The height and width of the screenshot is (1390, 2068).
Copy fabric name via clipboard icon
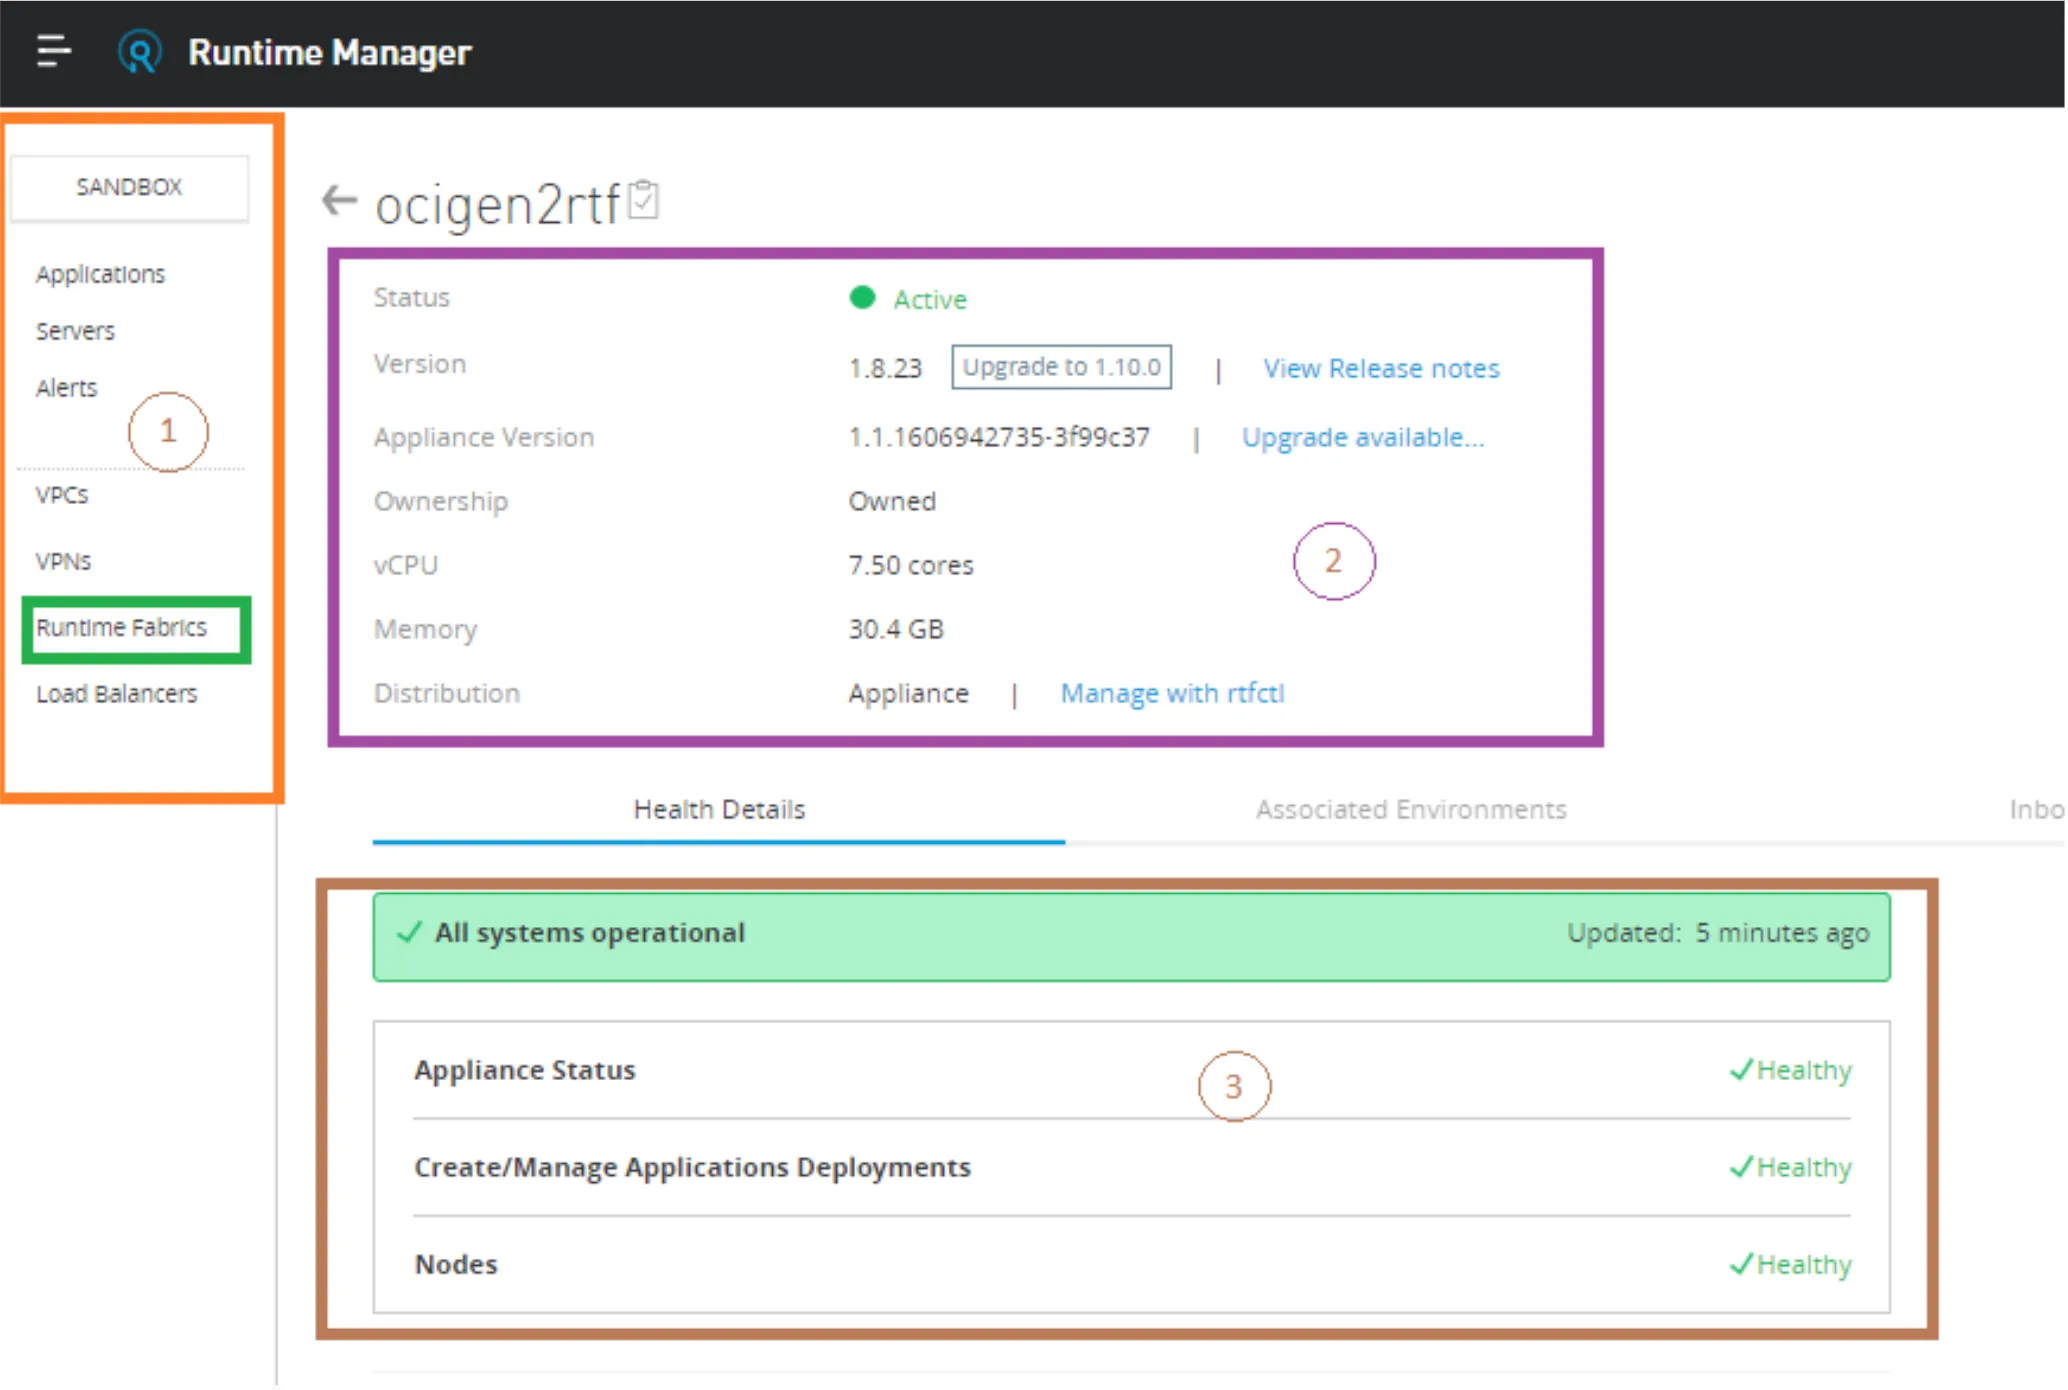click(x=644, y=199)
